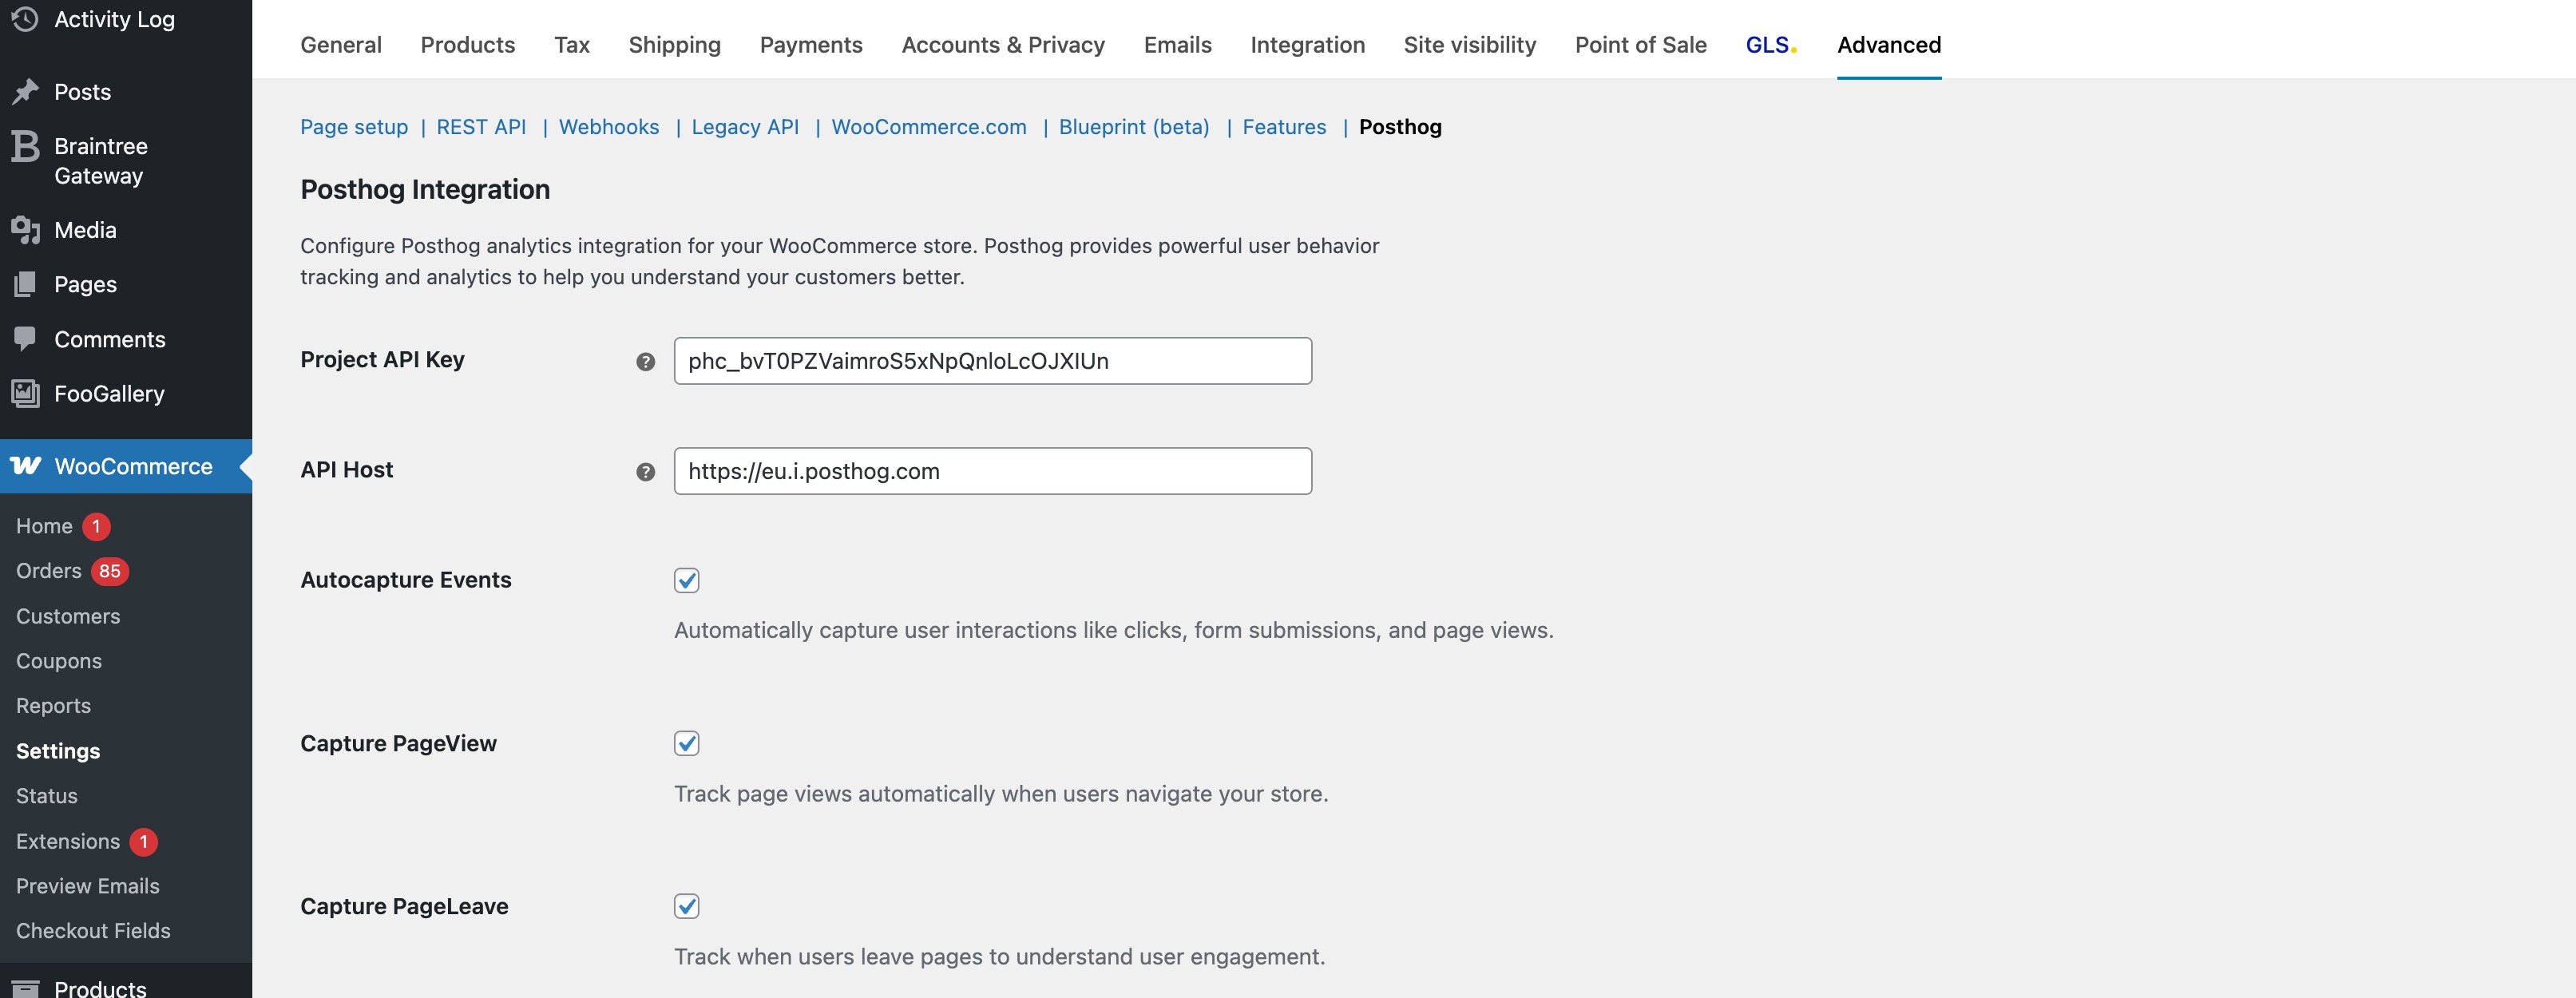
Task: Disable the Autocapture Events checkbox
Action: [x=686, y=579]
